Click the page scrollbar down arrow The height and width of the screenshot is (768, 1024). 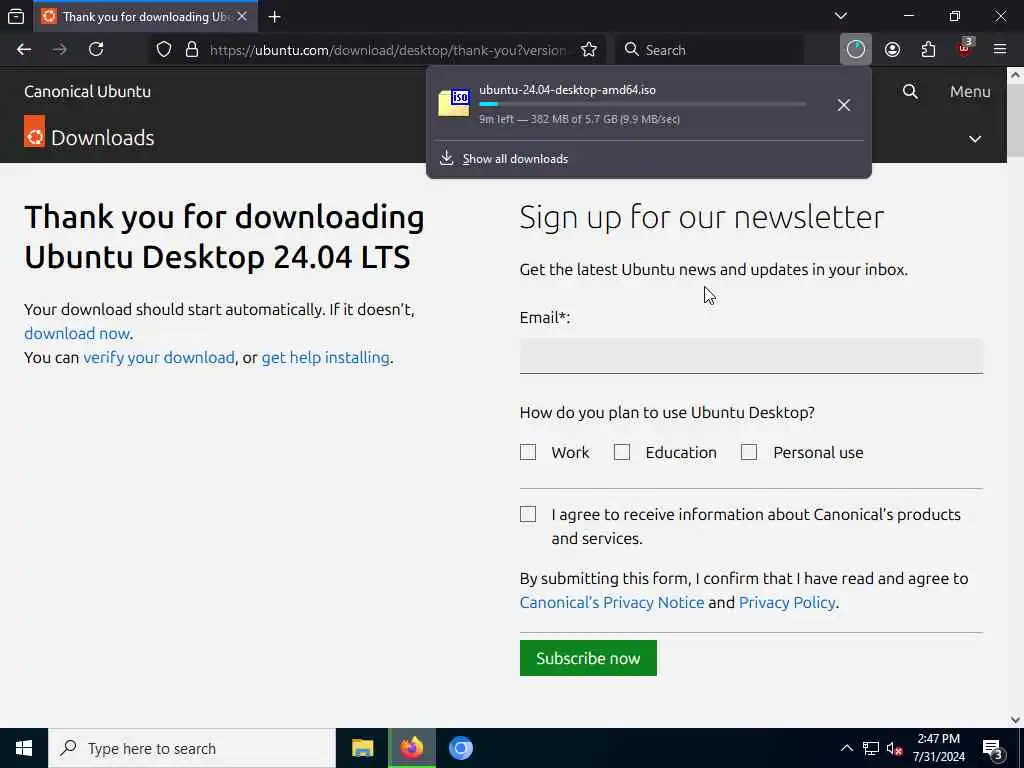(1015, 720)
